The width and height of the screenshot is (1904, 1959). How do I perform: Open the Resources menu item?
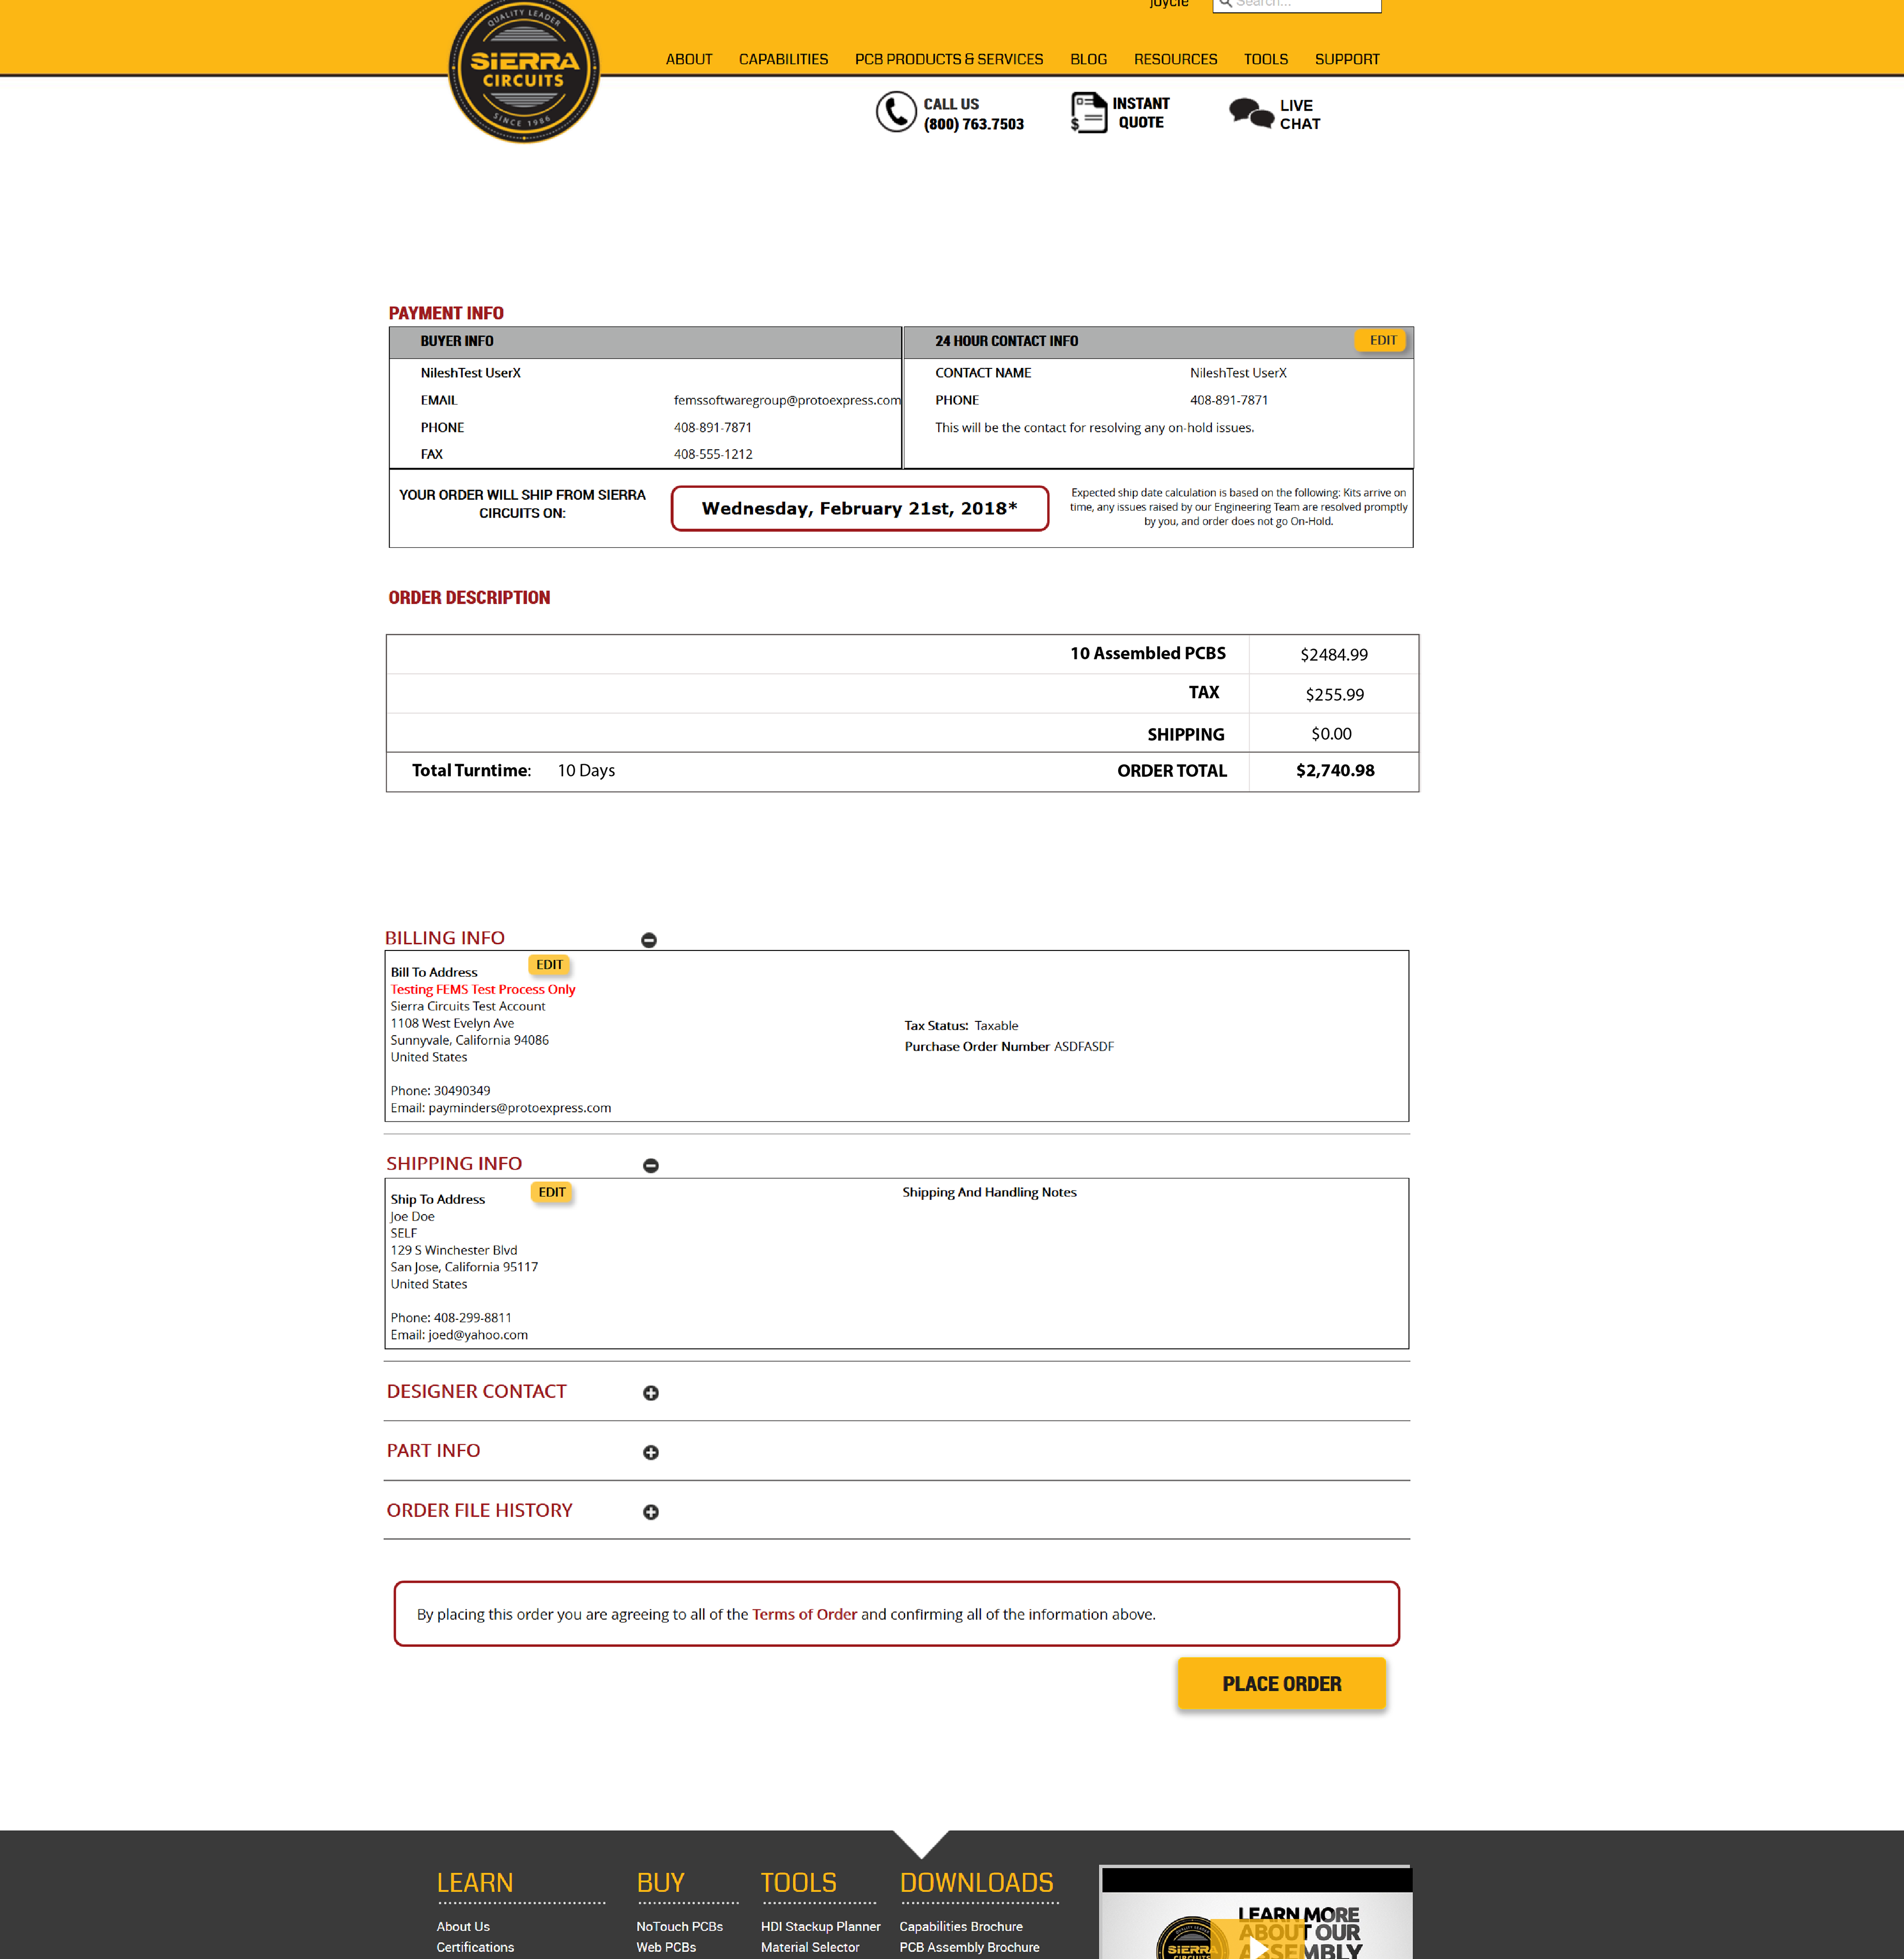[1175, 59]
